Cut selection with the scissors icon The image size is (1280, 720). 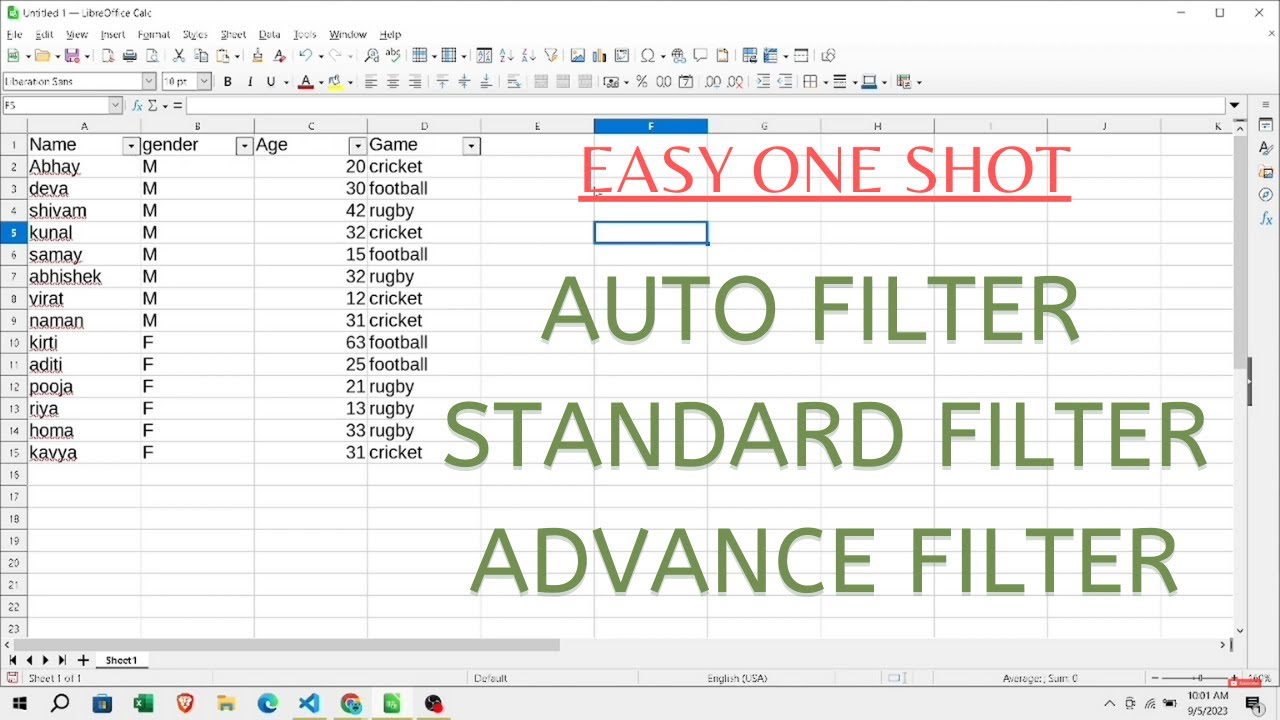[x=178, y=56]
